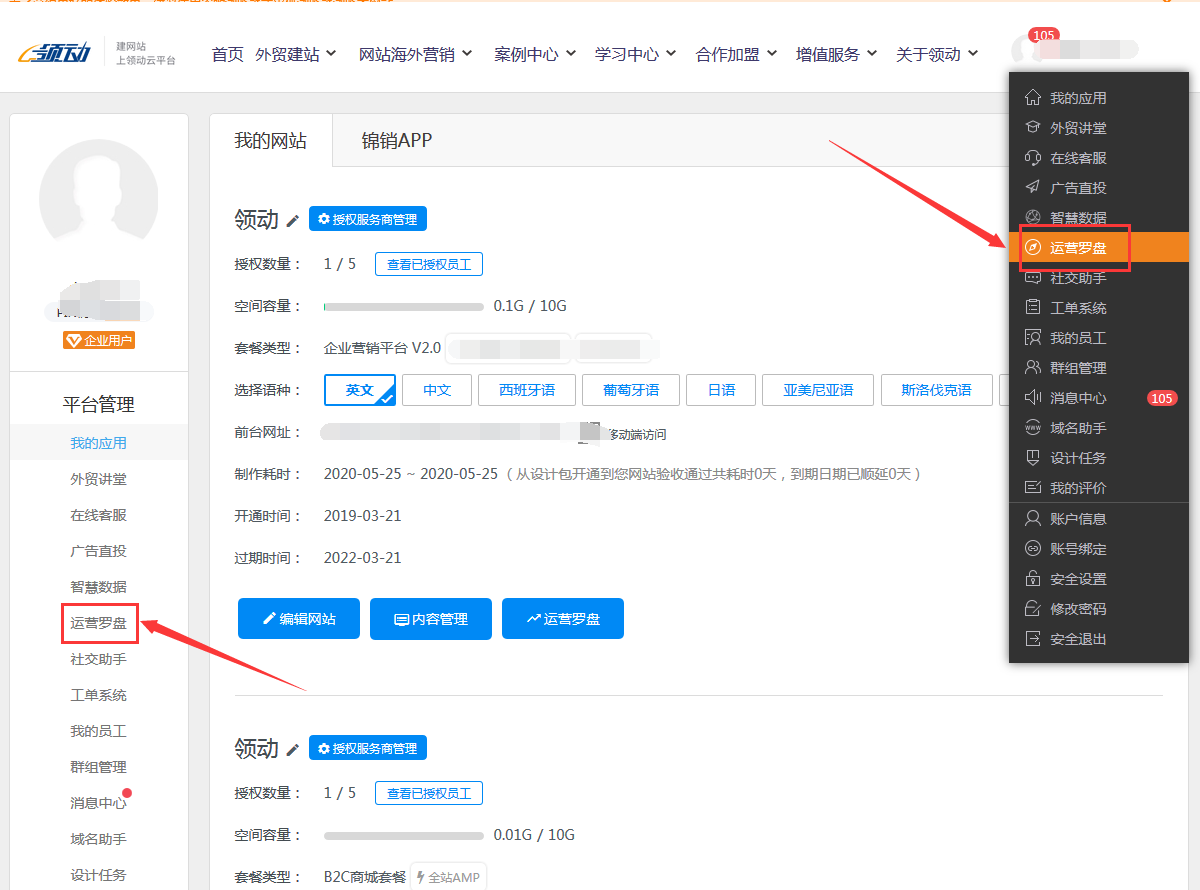Screen dimensions: 1200x890
Task: Select 日语 as the site language
Action: click(720, 390)
